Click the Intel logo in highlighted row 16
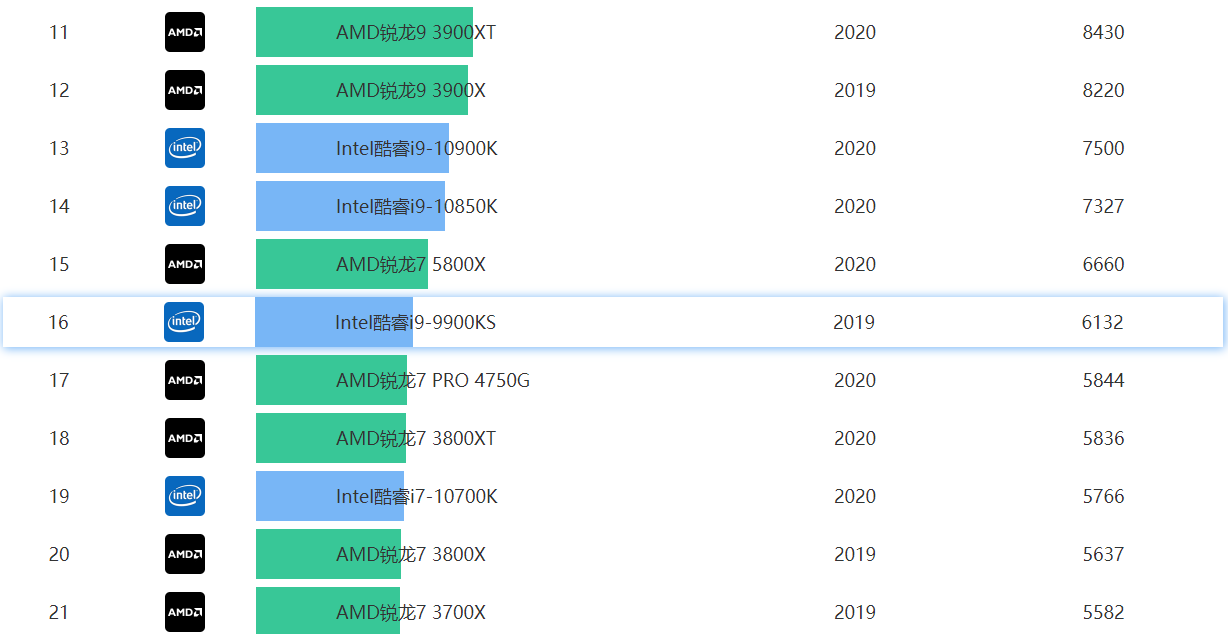Image resolution: width=1228 pixels, height=634 pixels. (x=184, y=322)
